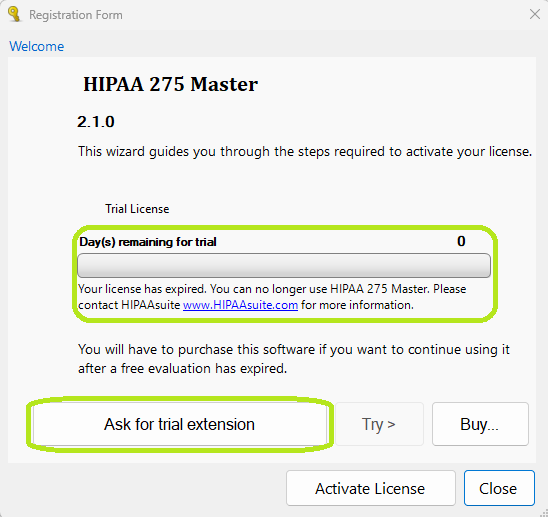Screen dimensions: 548x517
Task: Click 'This wizard guides you' description text
Action: tap(305, 151)
